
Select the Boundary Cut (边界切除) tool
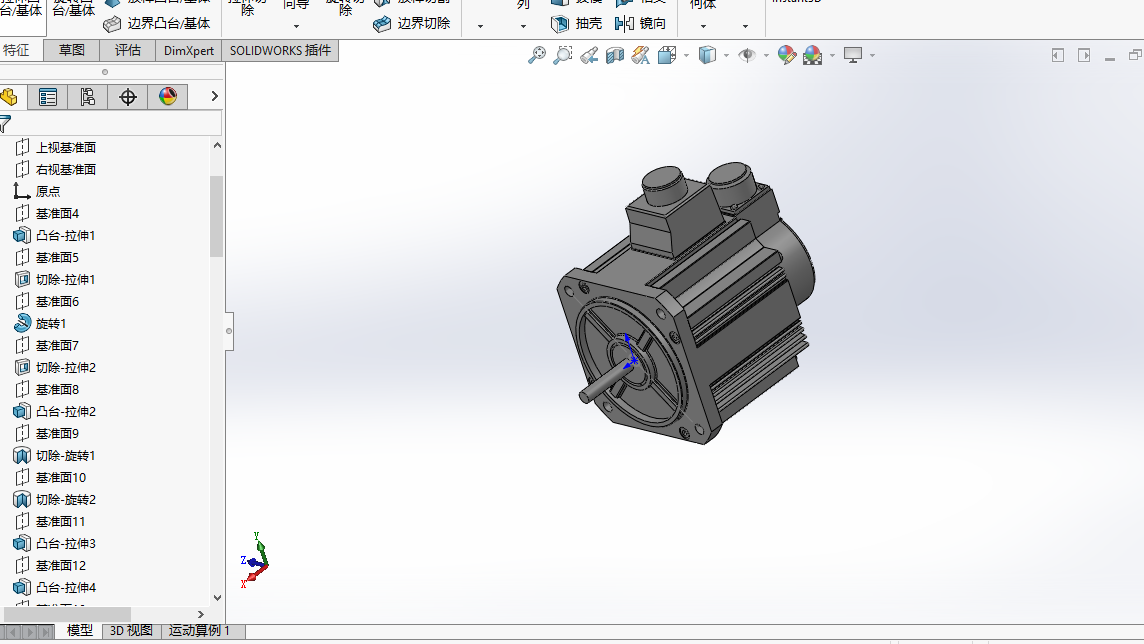click(411, 23)
